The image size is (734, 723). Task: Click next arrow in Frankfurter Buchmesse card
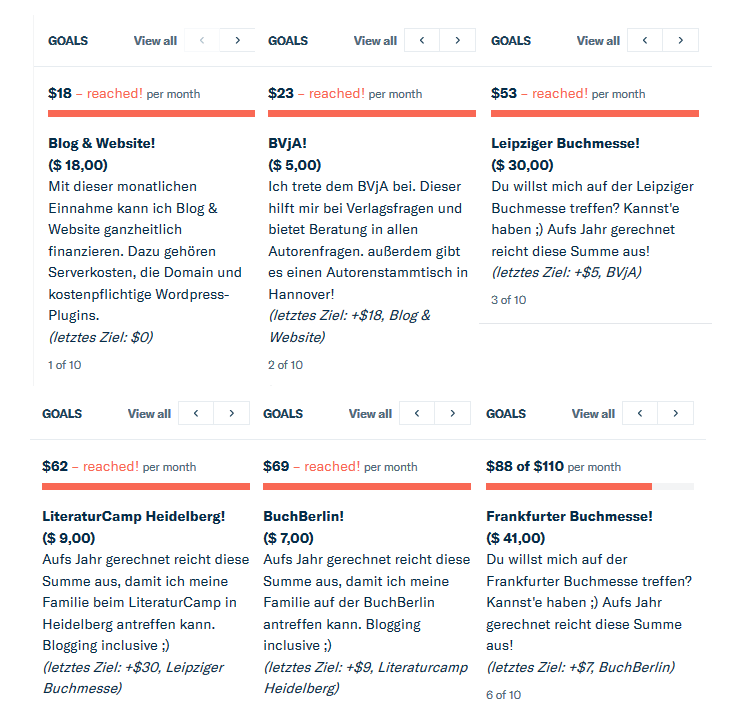tap(676, 414)
